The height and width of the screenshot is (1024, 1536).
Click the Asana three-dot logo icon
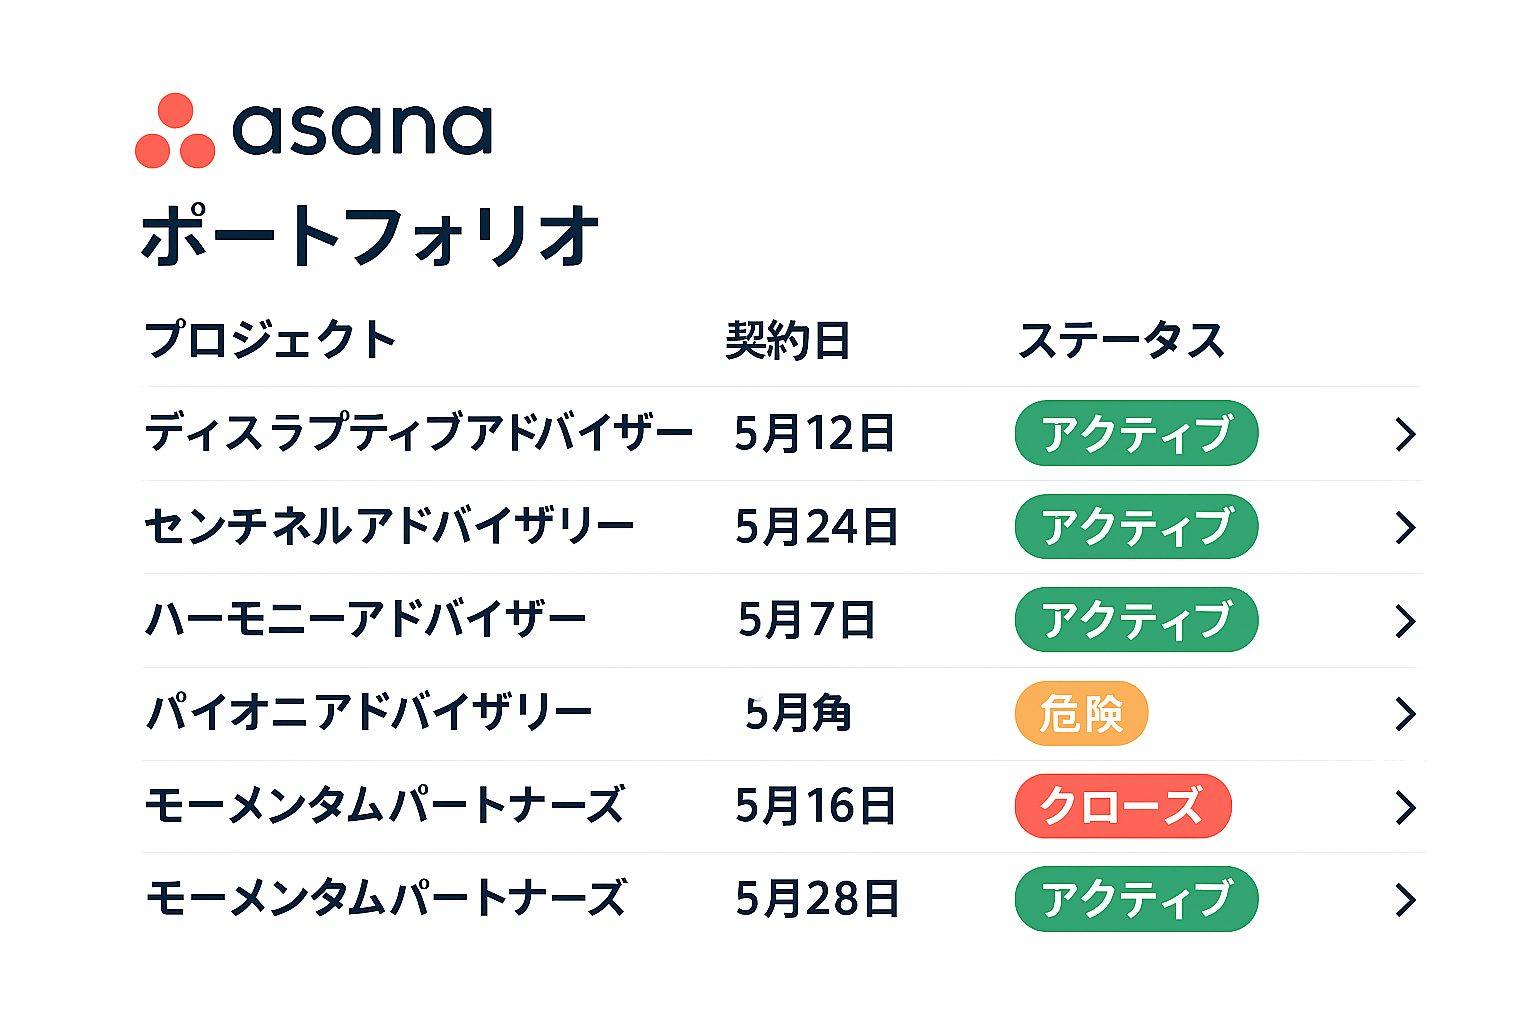175,131
